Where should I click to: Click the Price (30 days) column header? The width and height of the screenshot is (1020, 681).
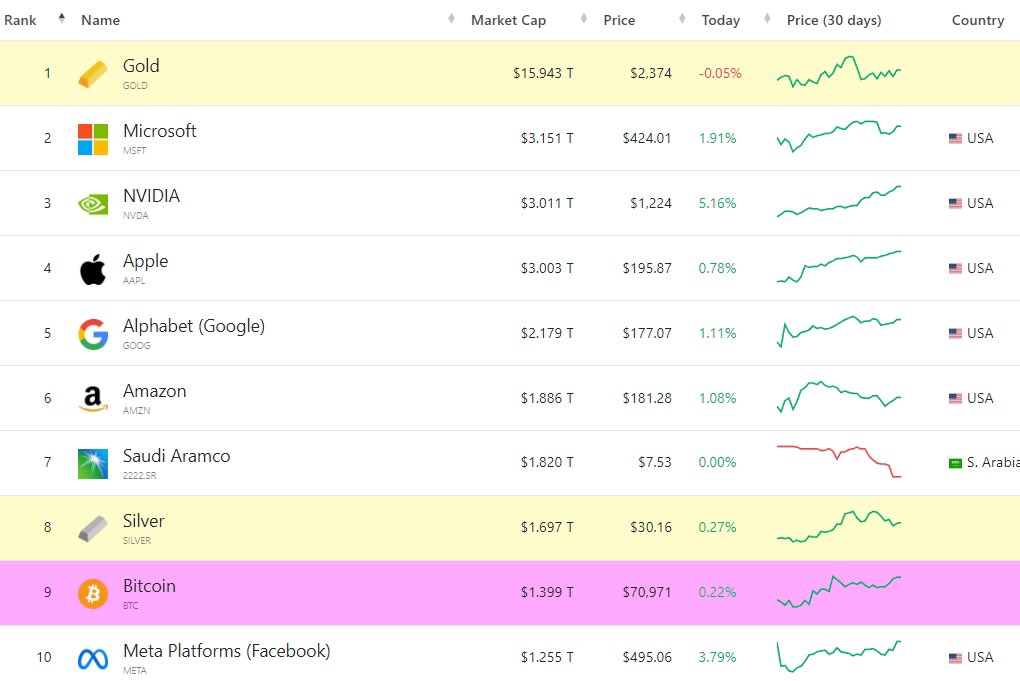click(x=834, y=20)
